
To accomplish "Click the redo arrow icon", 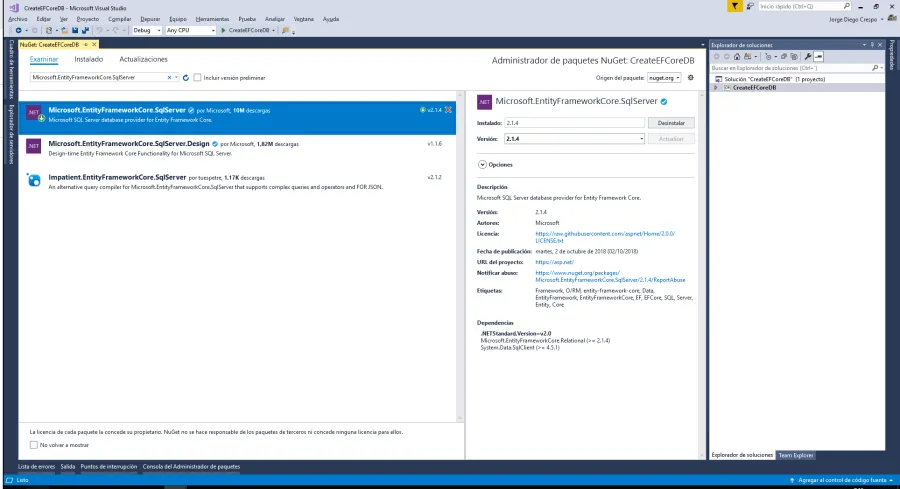I will point(115,30).
